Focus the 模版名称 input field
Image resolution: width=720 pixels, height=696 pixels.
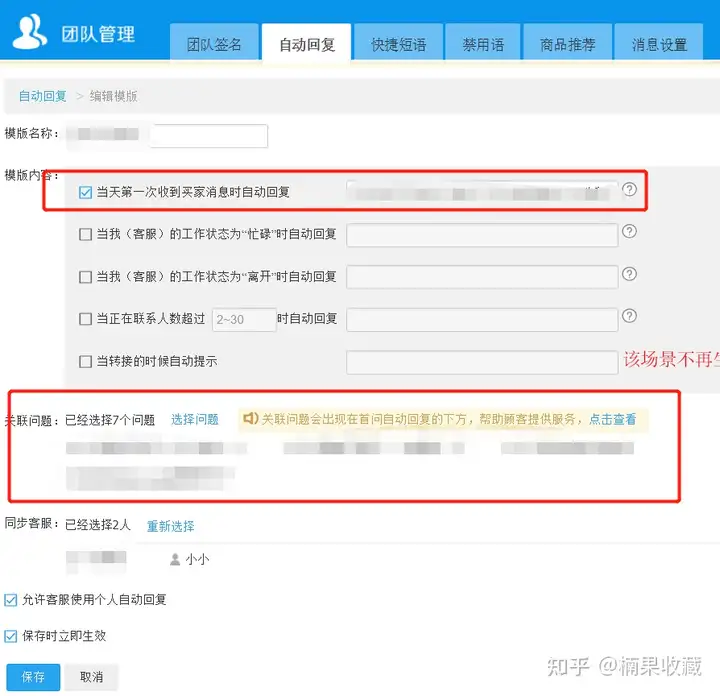(208, 136)
